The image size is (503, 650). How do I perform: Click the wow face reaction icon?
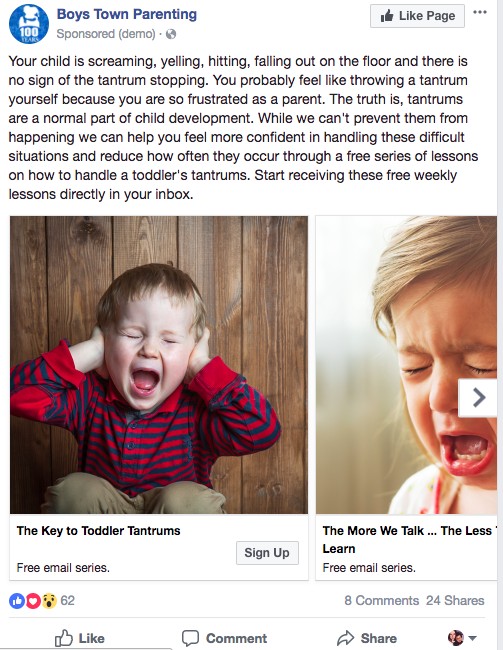click(x=49, y=601)
